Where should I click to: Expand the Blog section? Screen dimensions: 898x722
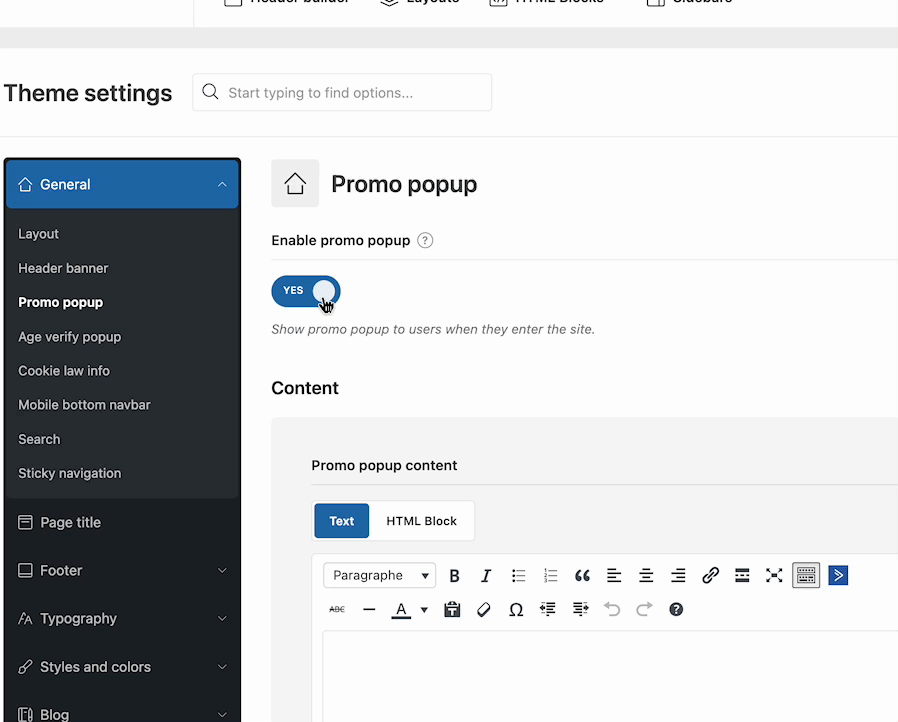coord(122,714)
